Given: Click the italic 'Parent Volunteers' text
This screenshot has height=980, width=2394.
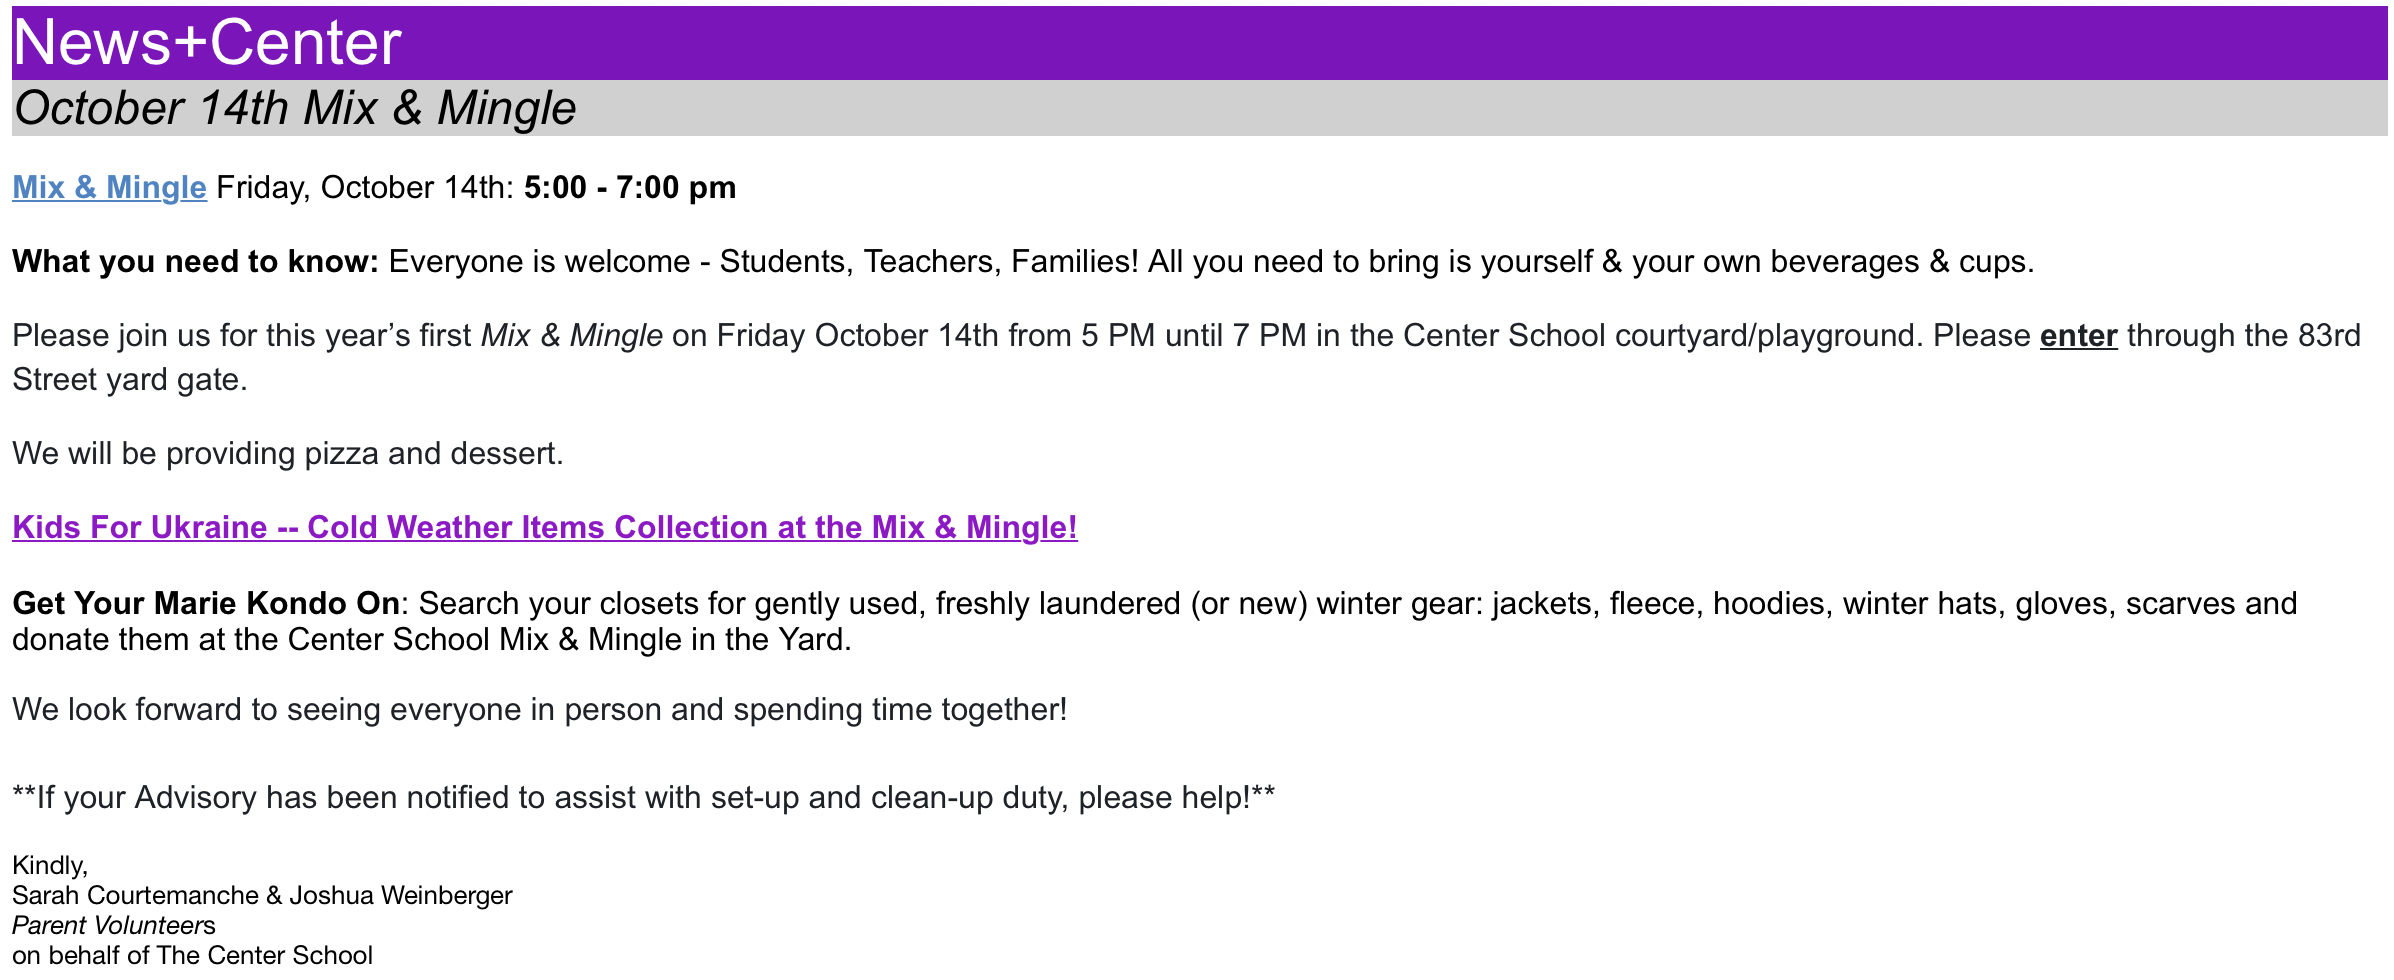Looking at the screenshot, I should tap(113, 925).
